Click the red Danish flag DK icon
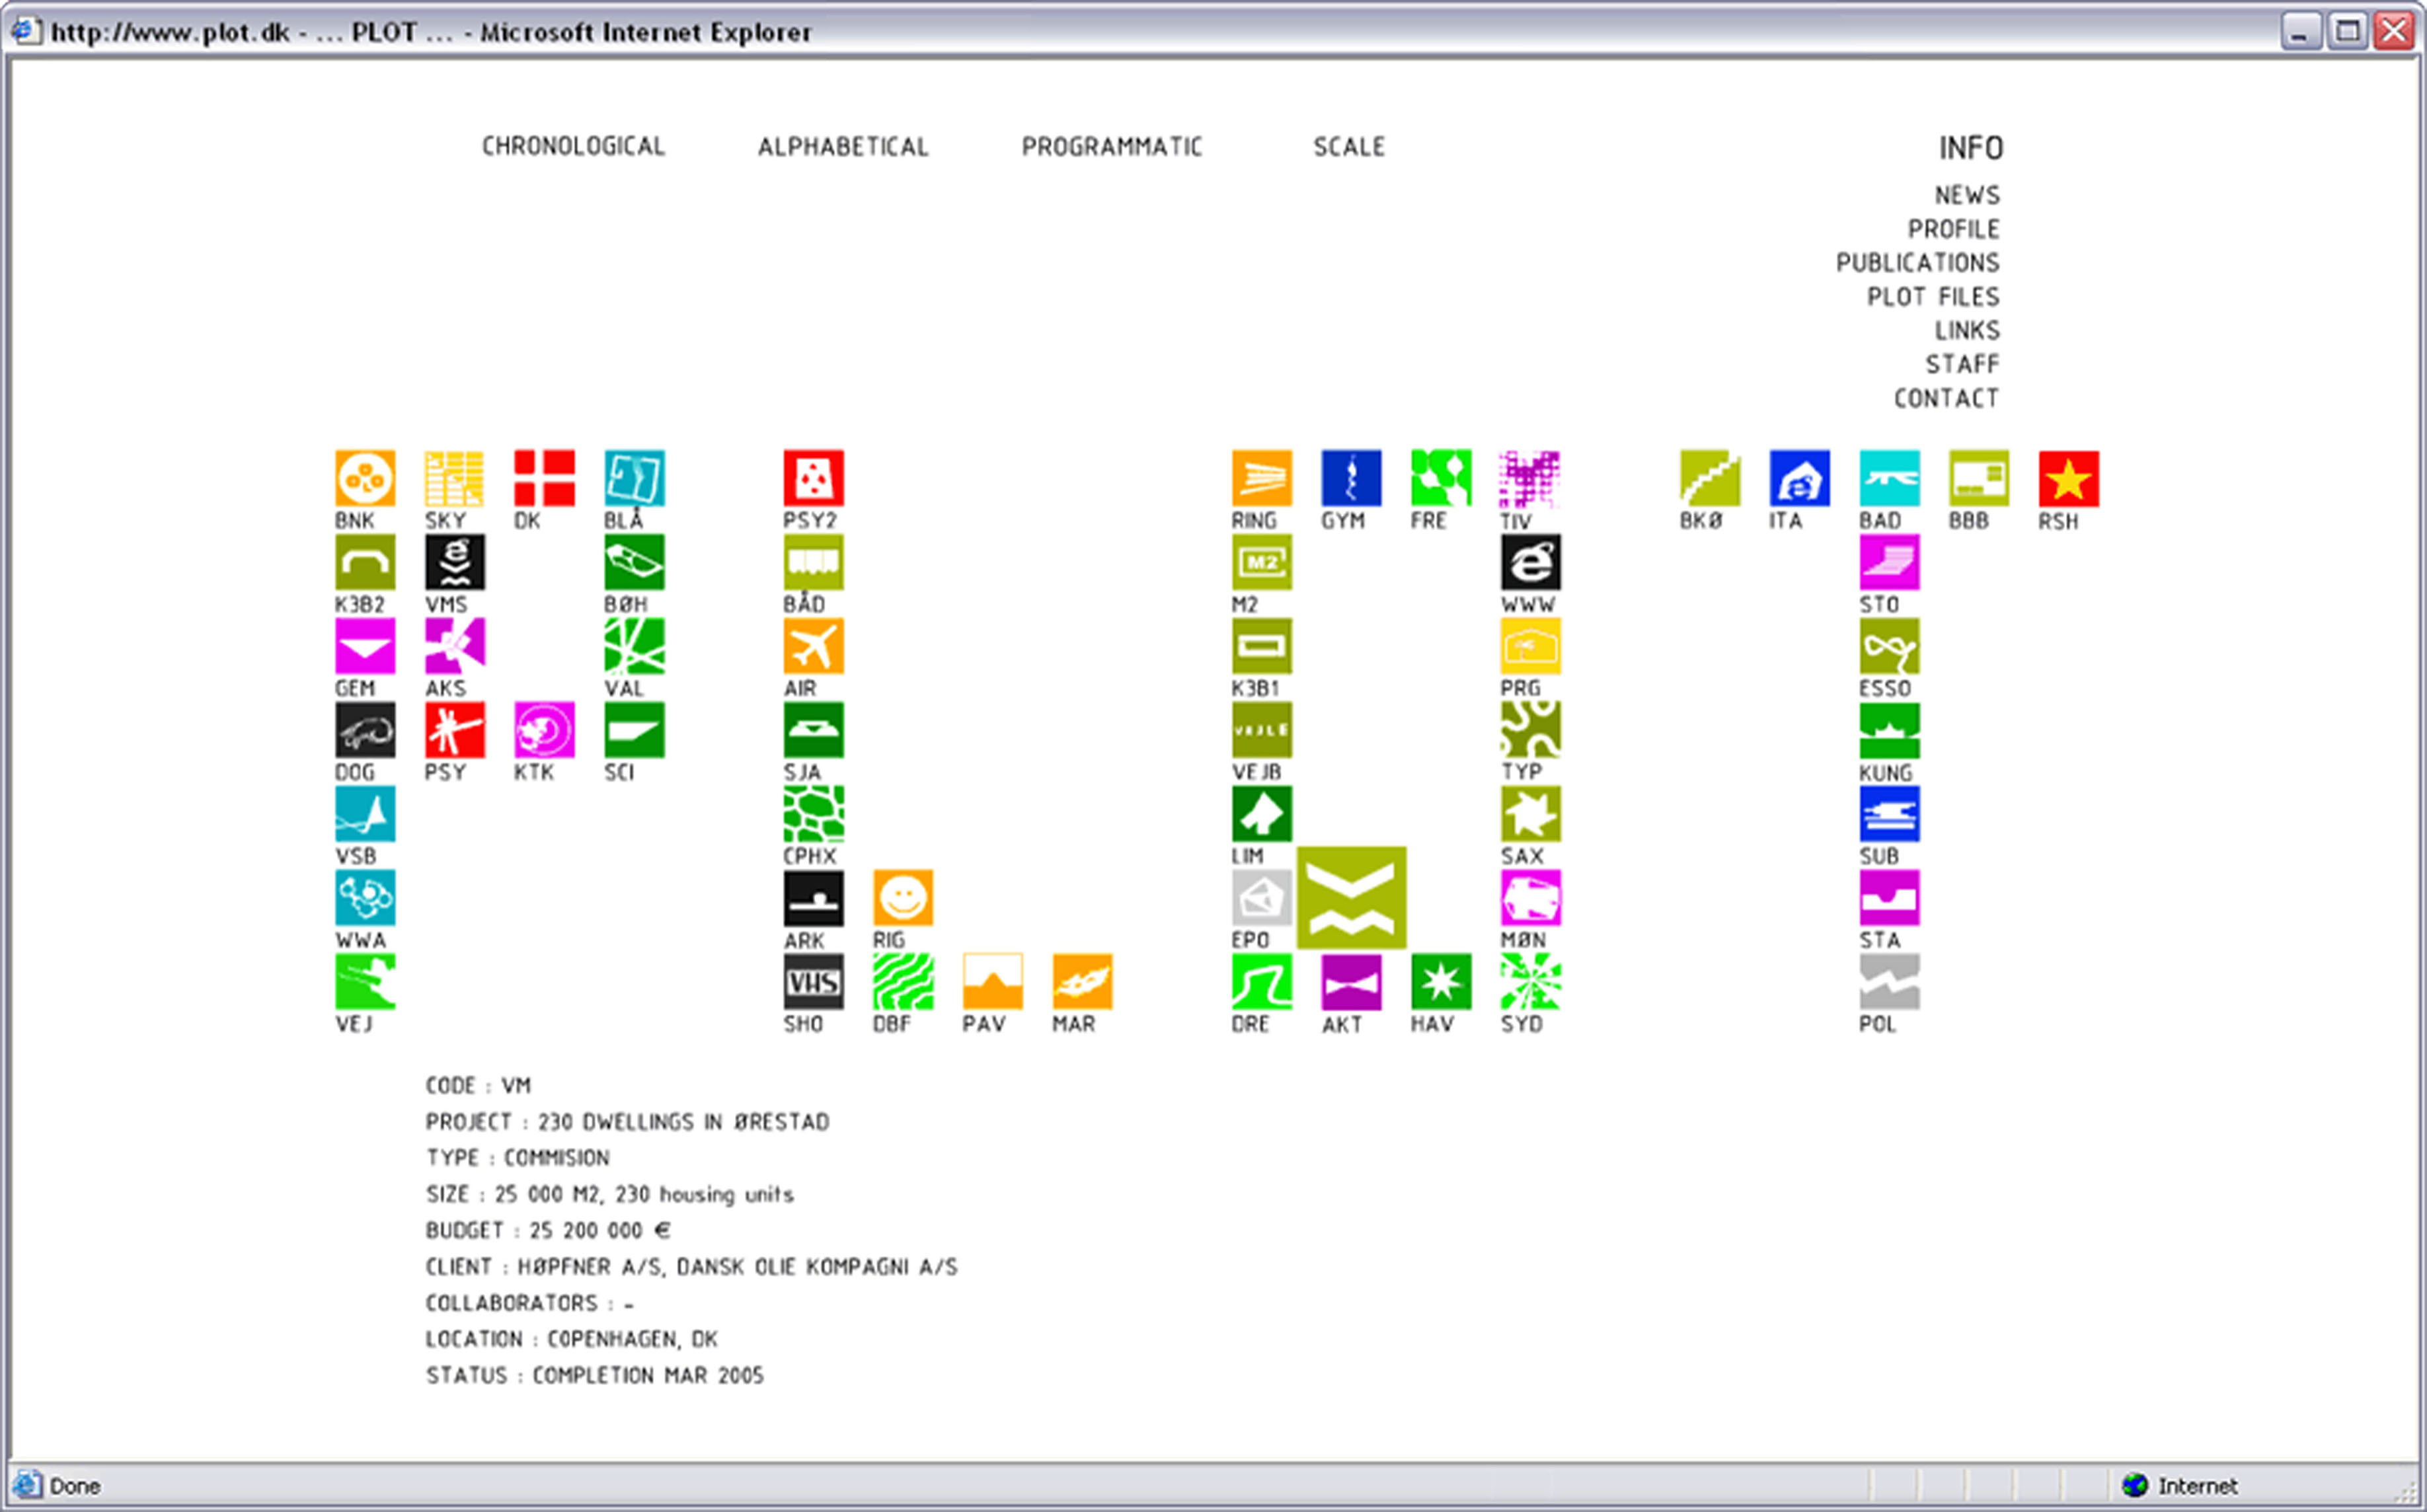 click(x=544, y=478)
